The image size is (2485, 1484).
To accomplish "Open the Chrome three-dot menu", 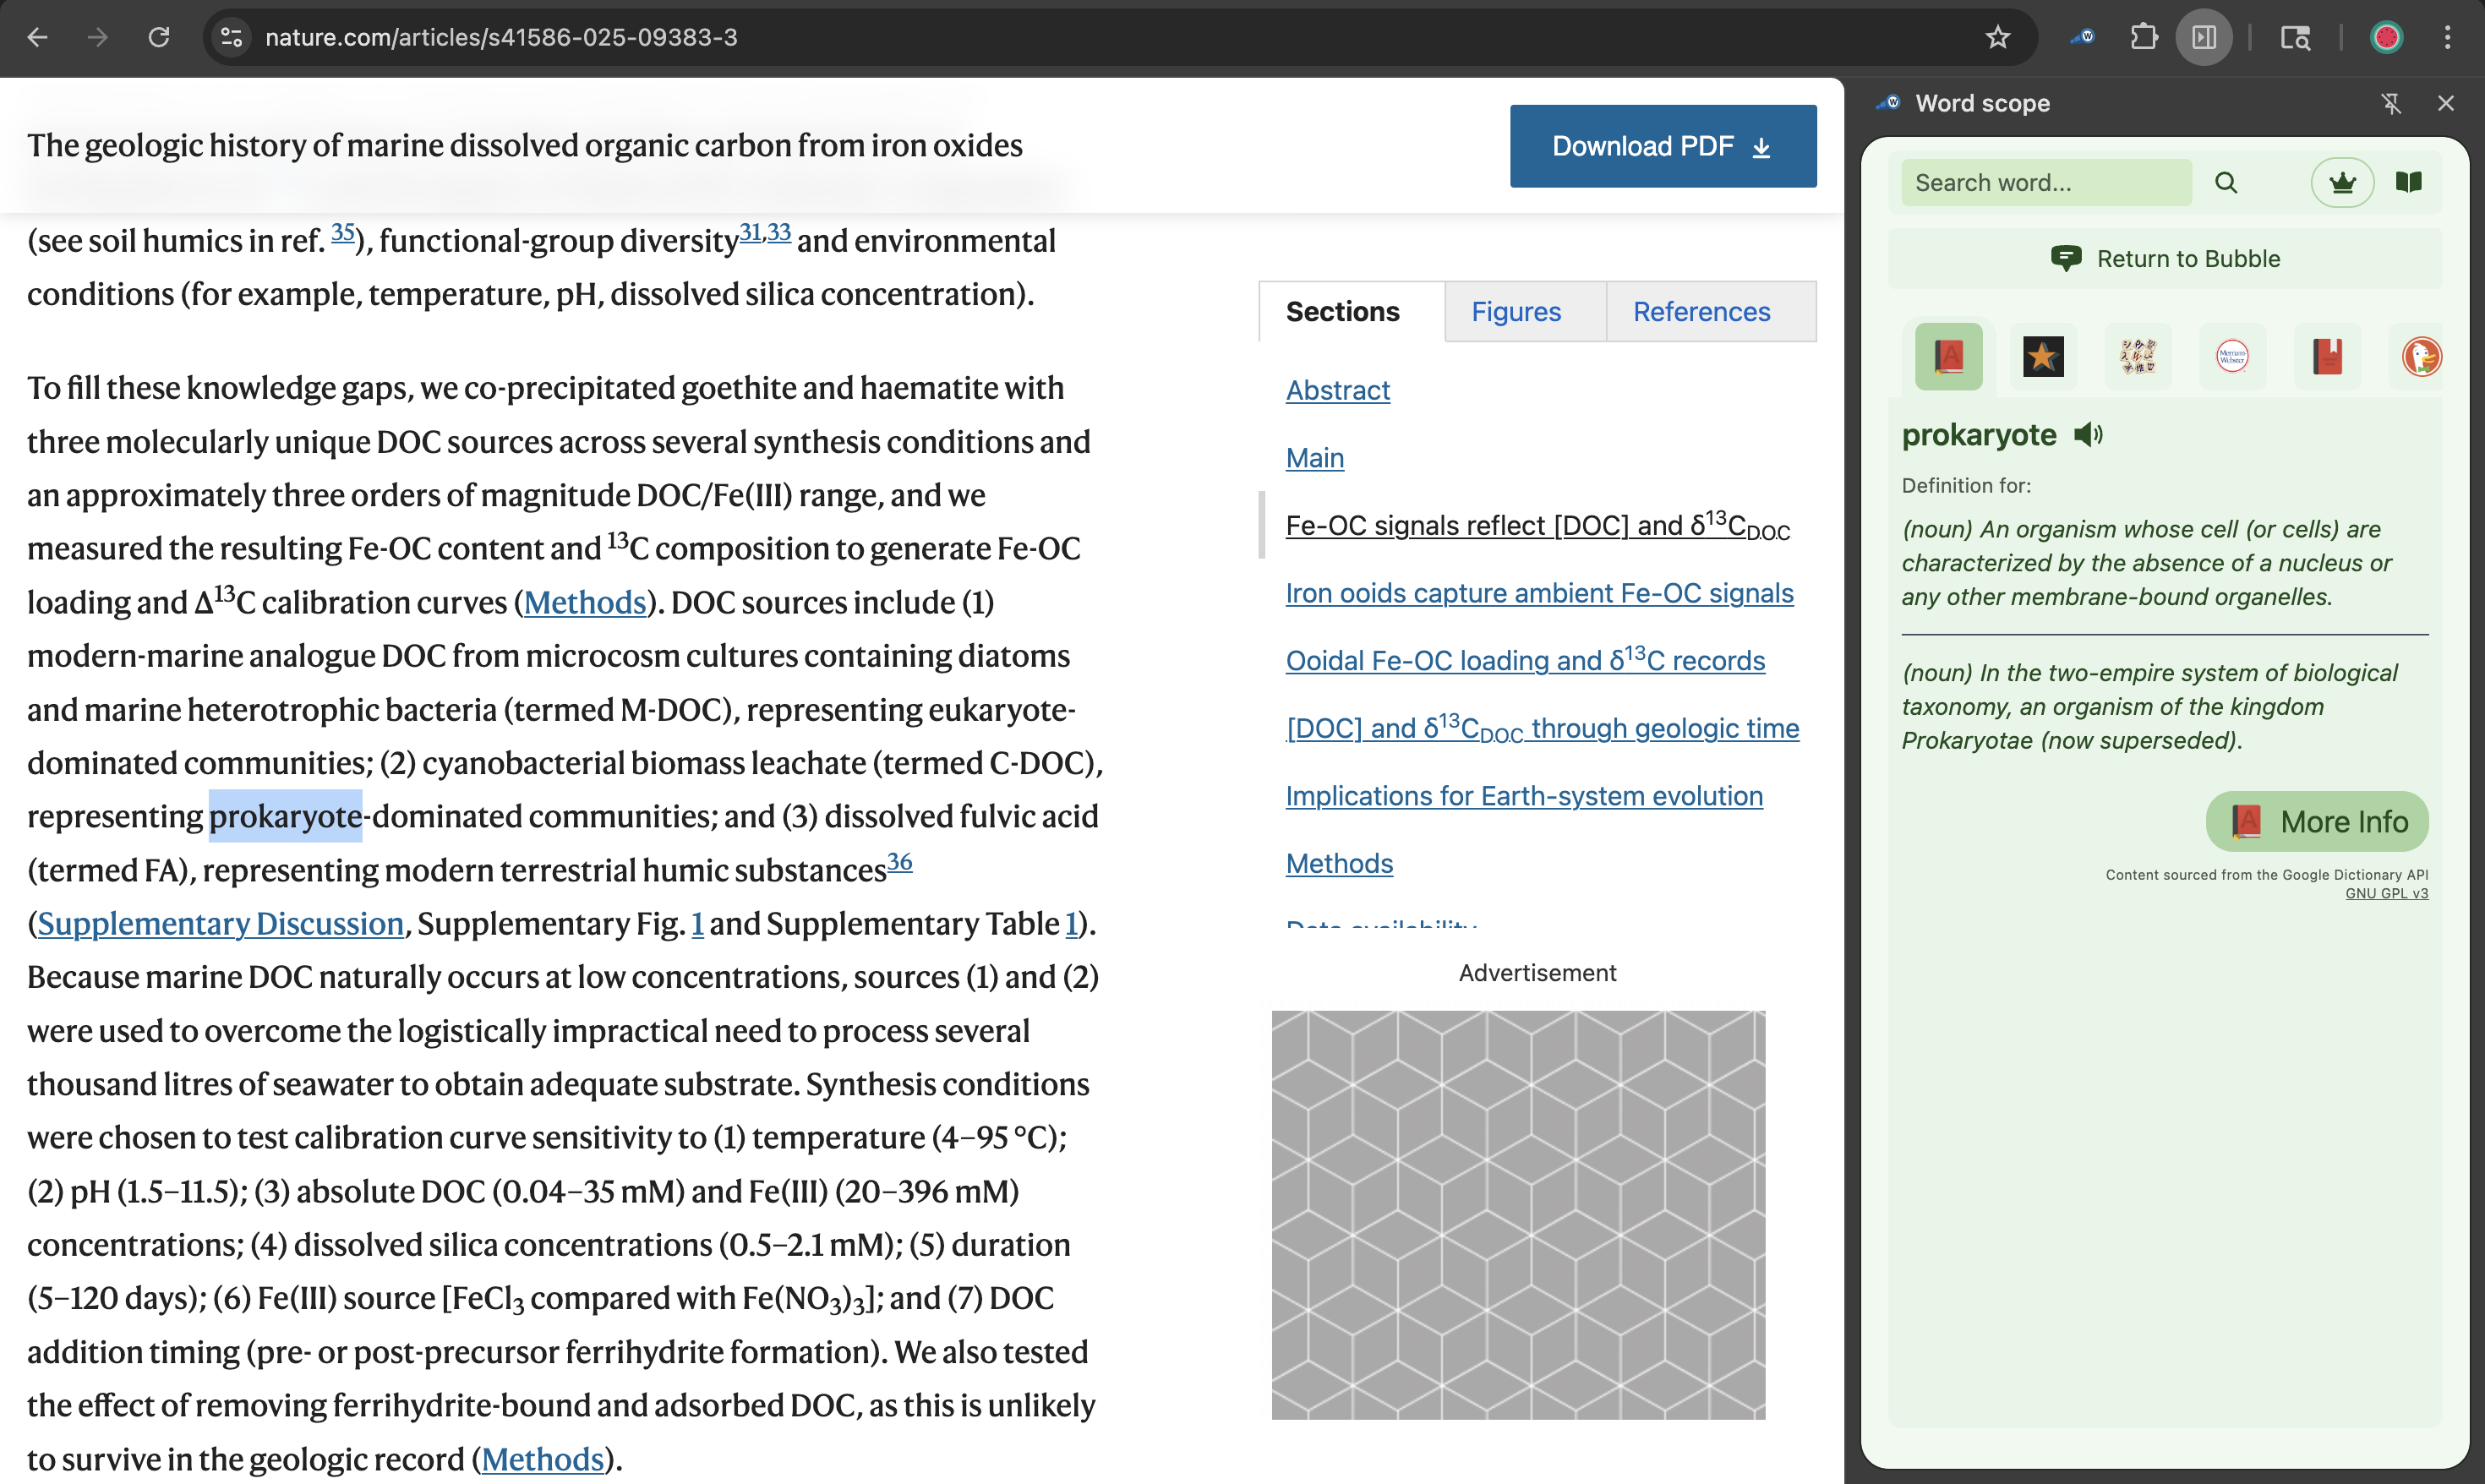I will click(2447, 37).
